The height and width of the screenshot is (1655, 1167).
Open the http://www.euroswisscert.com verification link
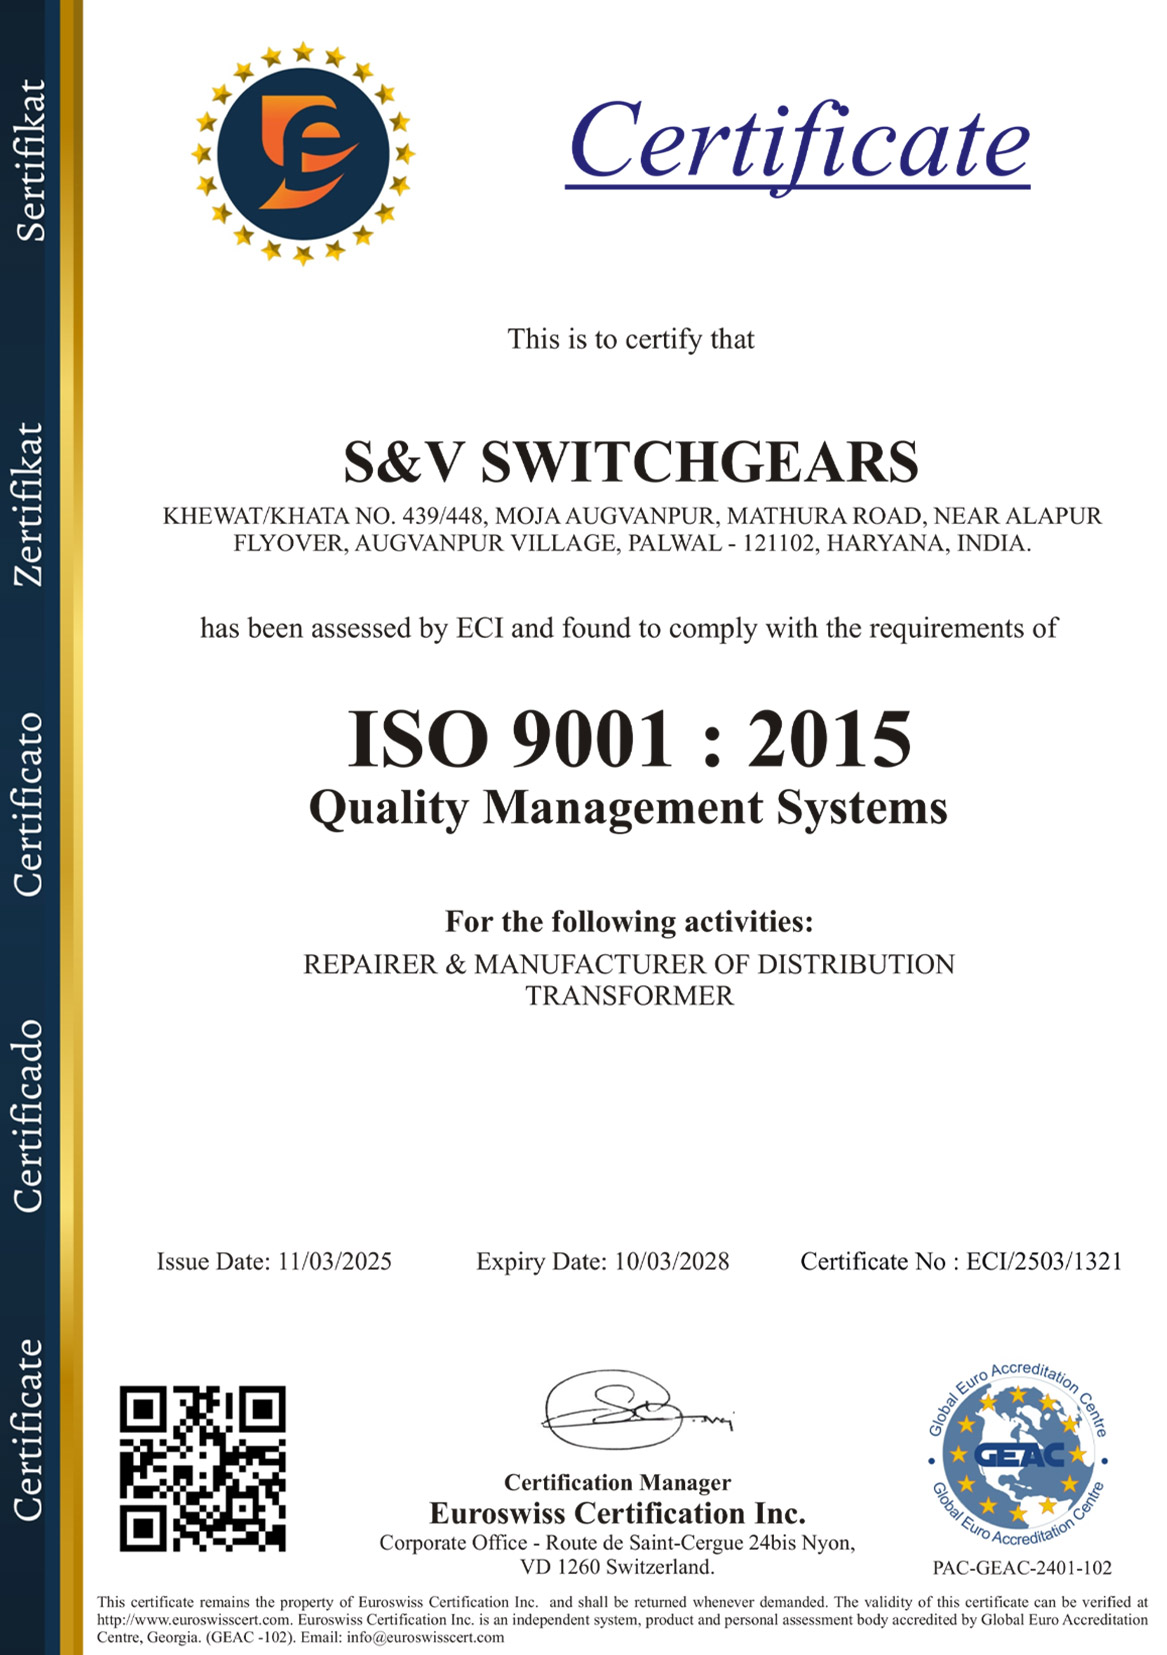point(195,1619)
